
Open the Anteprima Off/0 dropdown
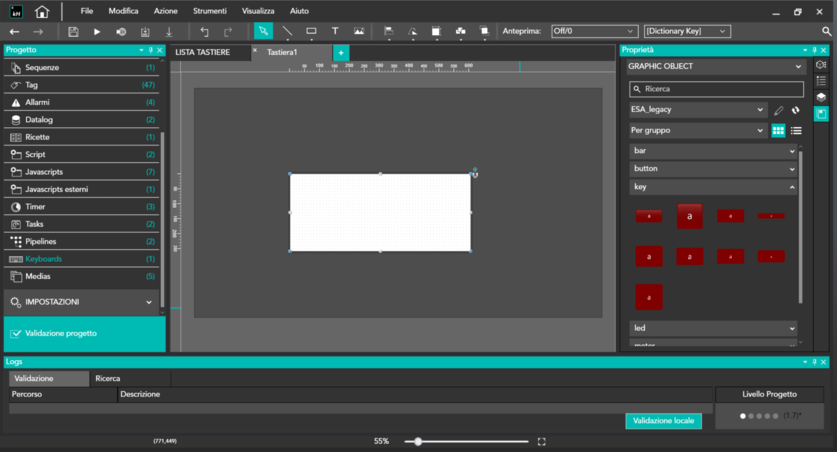click(x=595, y=31)
